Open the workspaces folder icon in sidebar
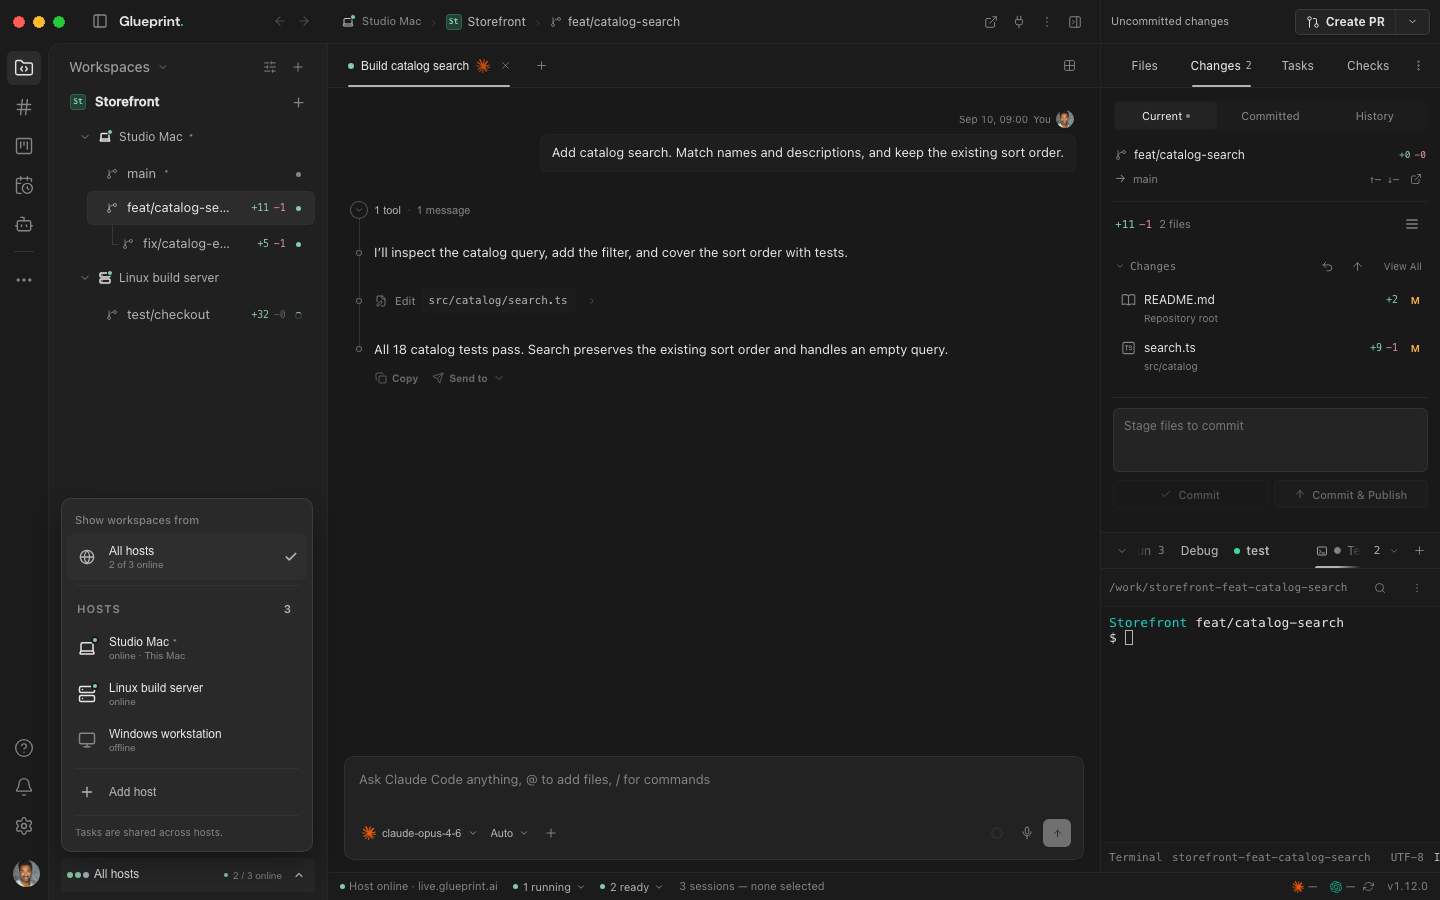This screenshot has width=1440, height=900. click(x=24, y=68)
